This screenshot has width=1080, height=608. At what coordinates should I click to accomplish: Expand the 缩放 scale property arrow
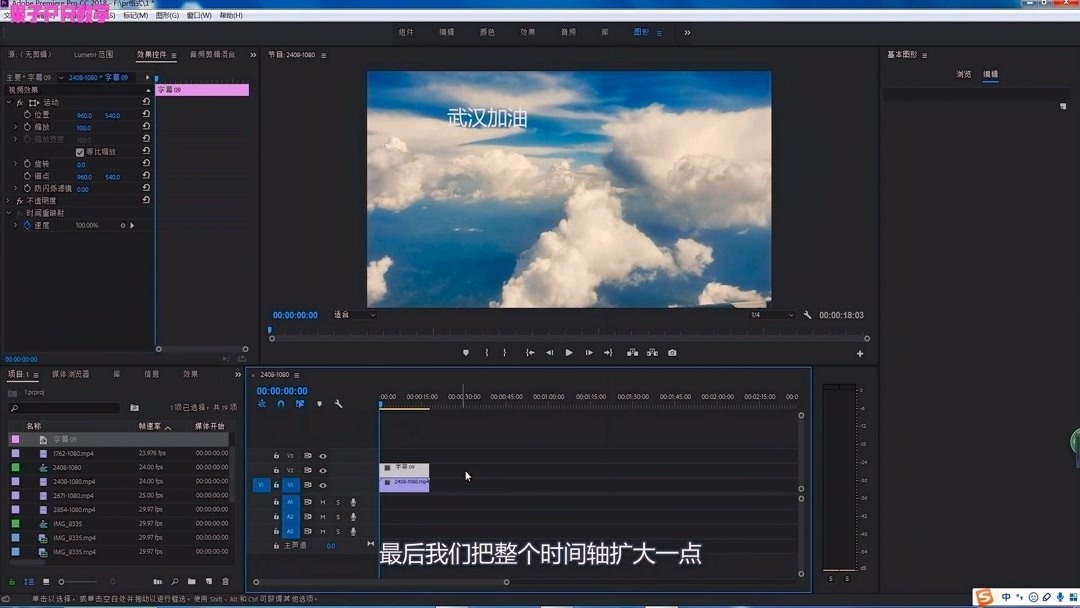(x=15, y=127)
